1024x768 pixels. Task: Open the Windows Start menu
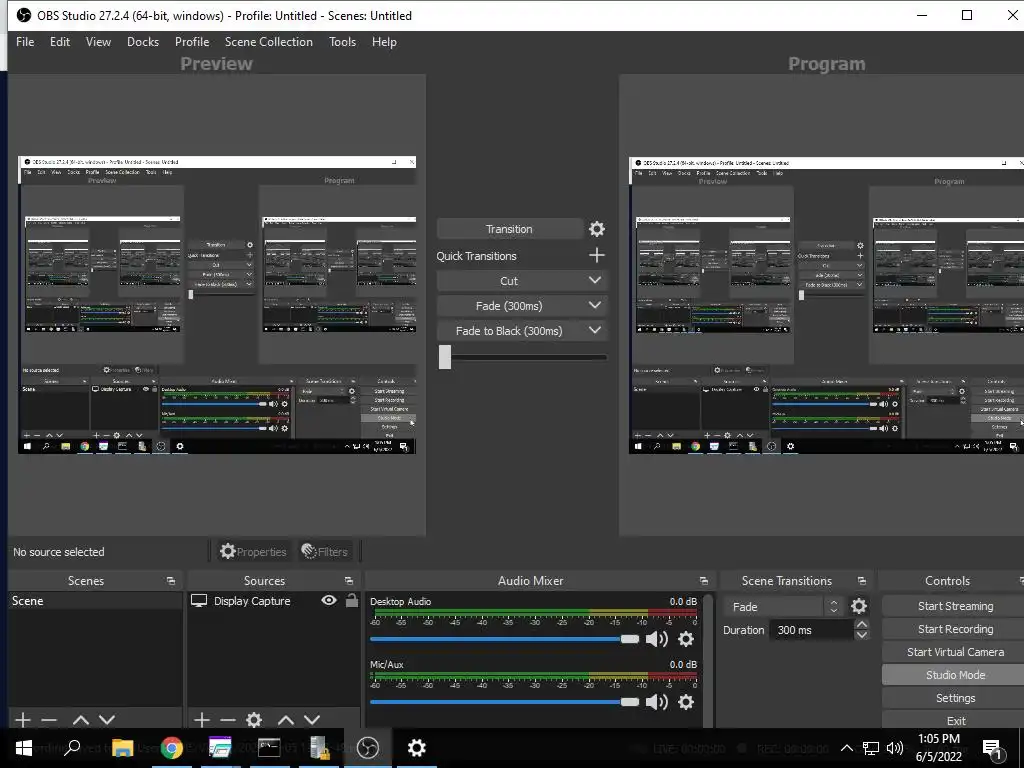(x=24, y=748)
